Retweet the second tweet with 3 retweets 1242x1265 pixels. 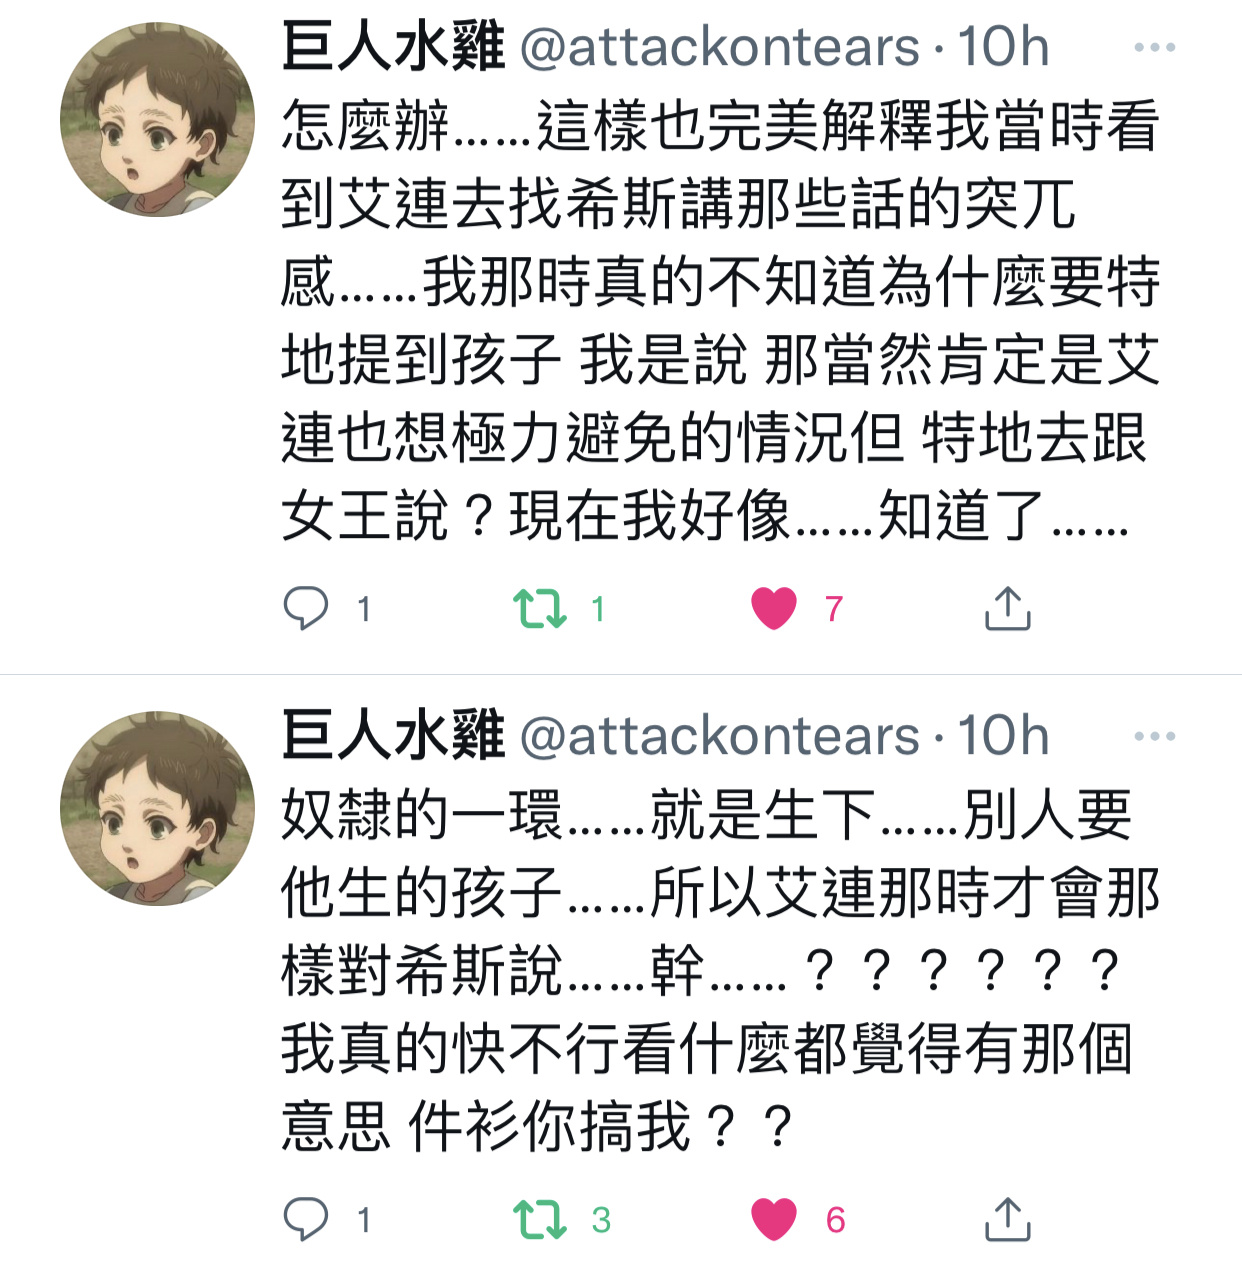(x=540, y=1219)
